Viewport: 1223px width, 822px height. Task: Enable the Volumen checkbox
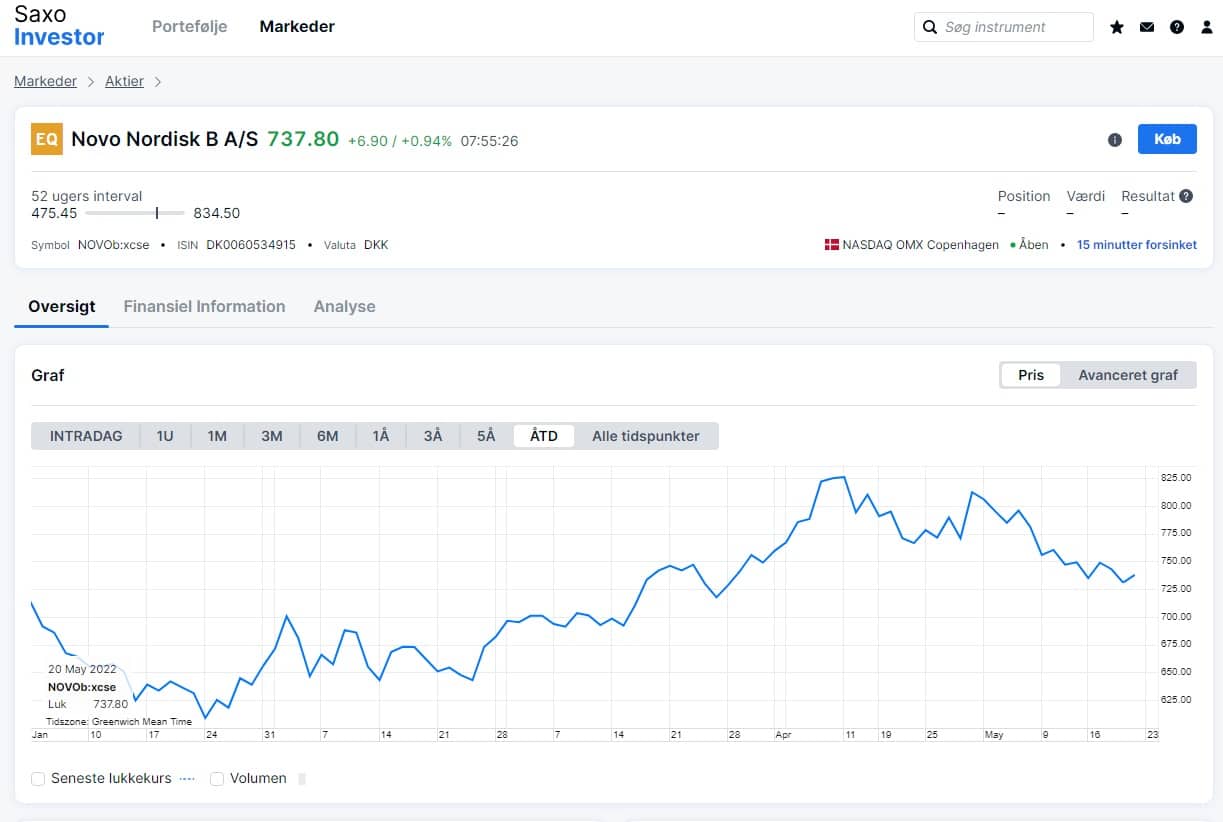(x=217, y=778)
